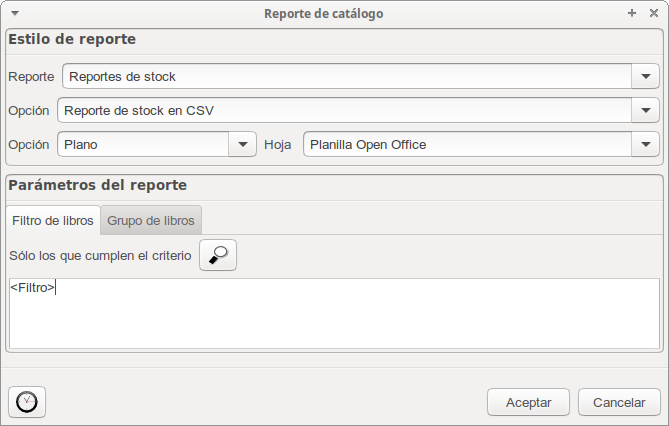Click the Cancelar button

click(619, 402)
